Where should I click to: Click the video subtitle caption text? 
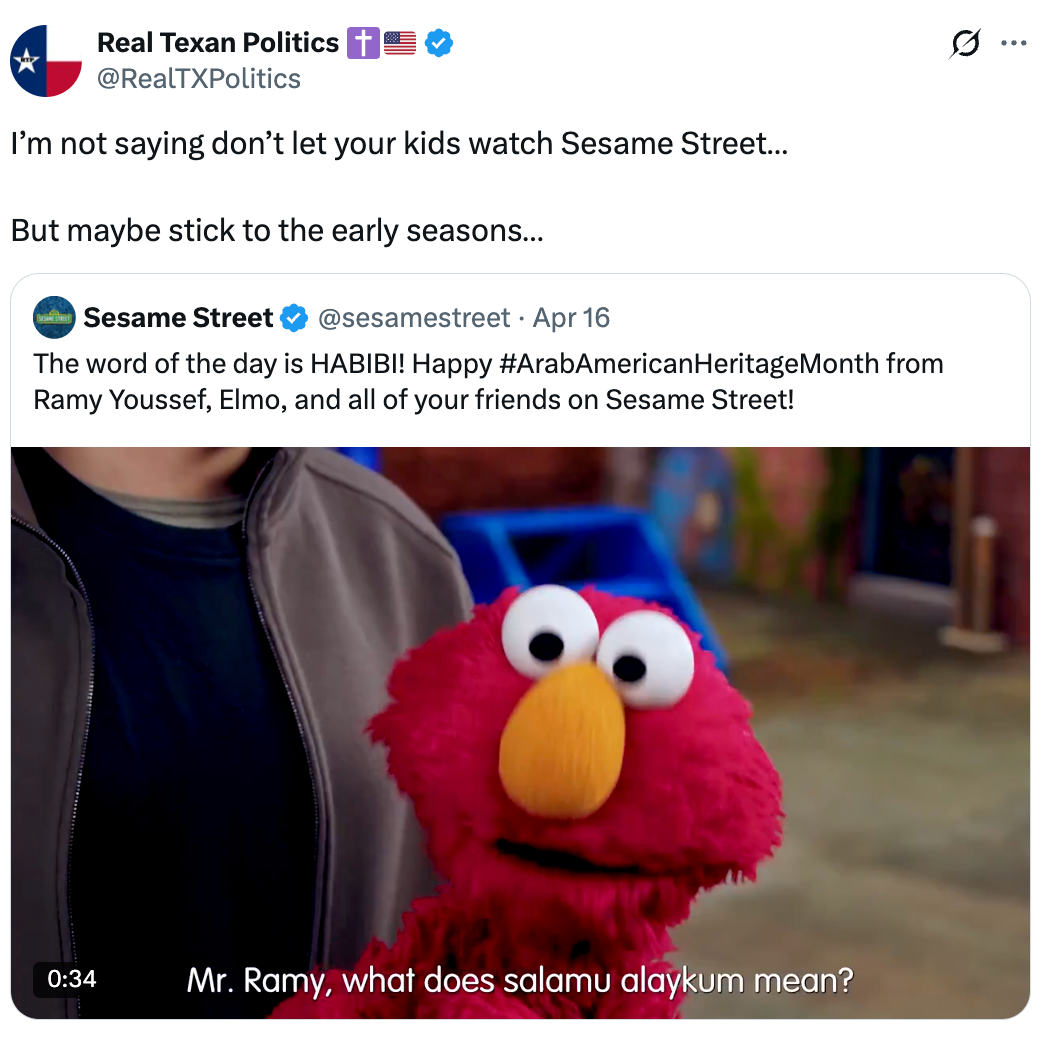[x=520, y=980]
